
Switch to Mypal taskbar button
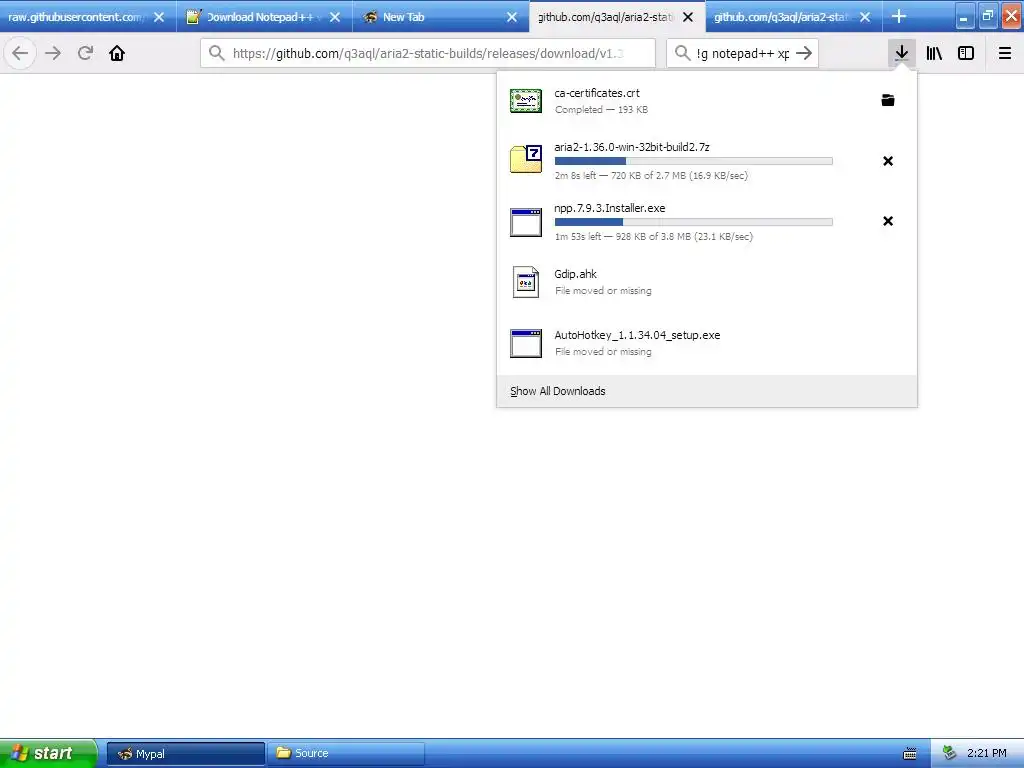pos(185,754)
